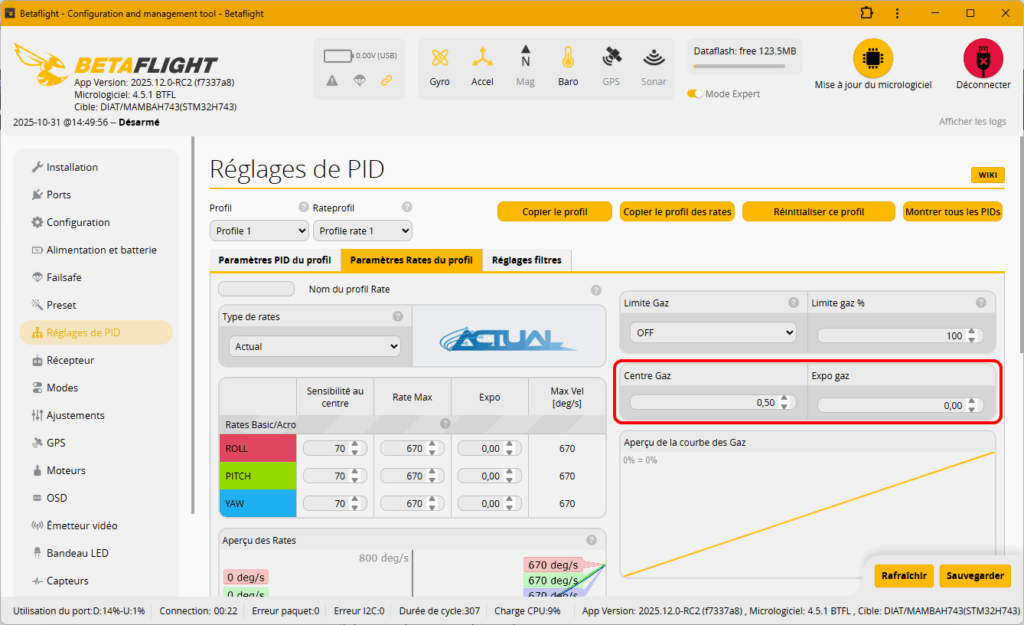
Task: Select the Gyro sensor icon
Action: tap(440, 68)
